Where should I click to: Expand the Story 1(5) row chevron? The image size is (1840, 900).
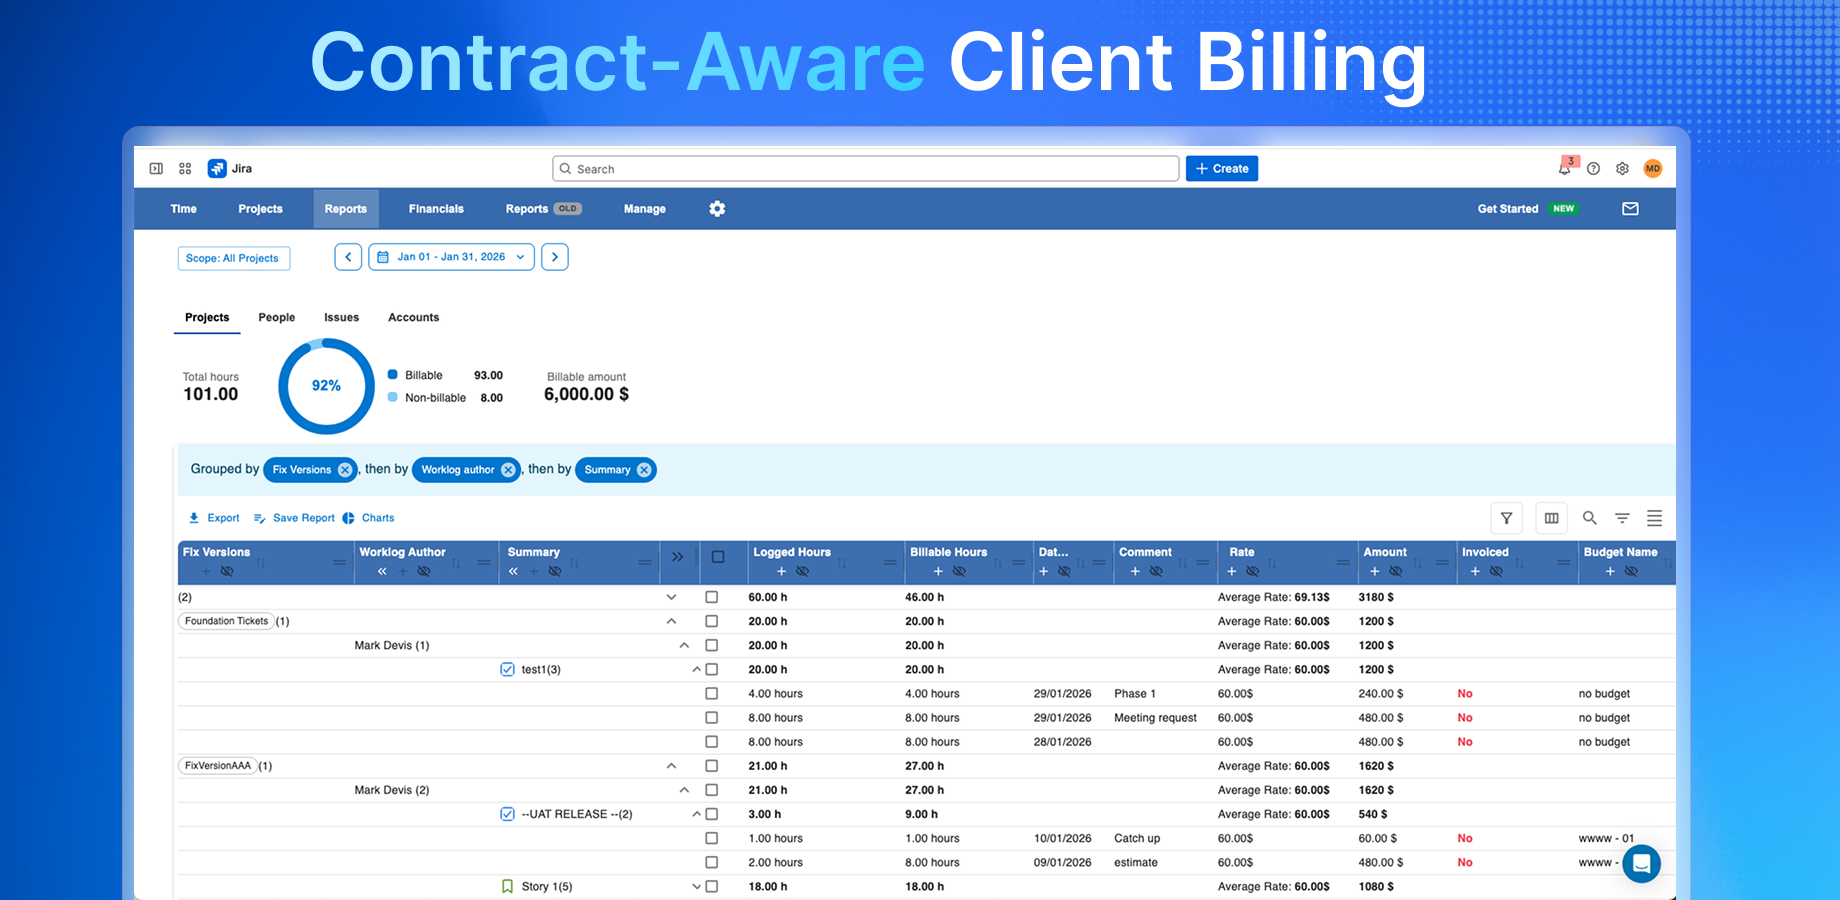(x=696, y=886)
